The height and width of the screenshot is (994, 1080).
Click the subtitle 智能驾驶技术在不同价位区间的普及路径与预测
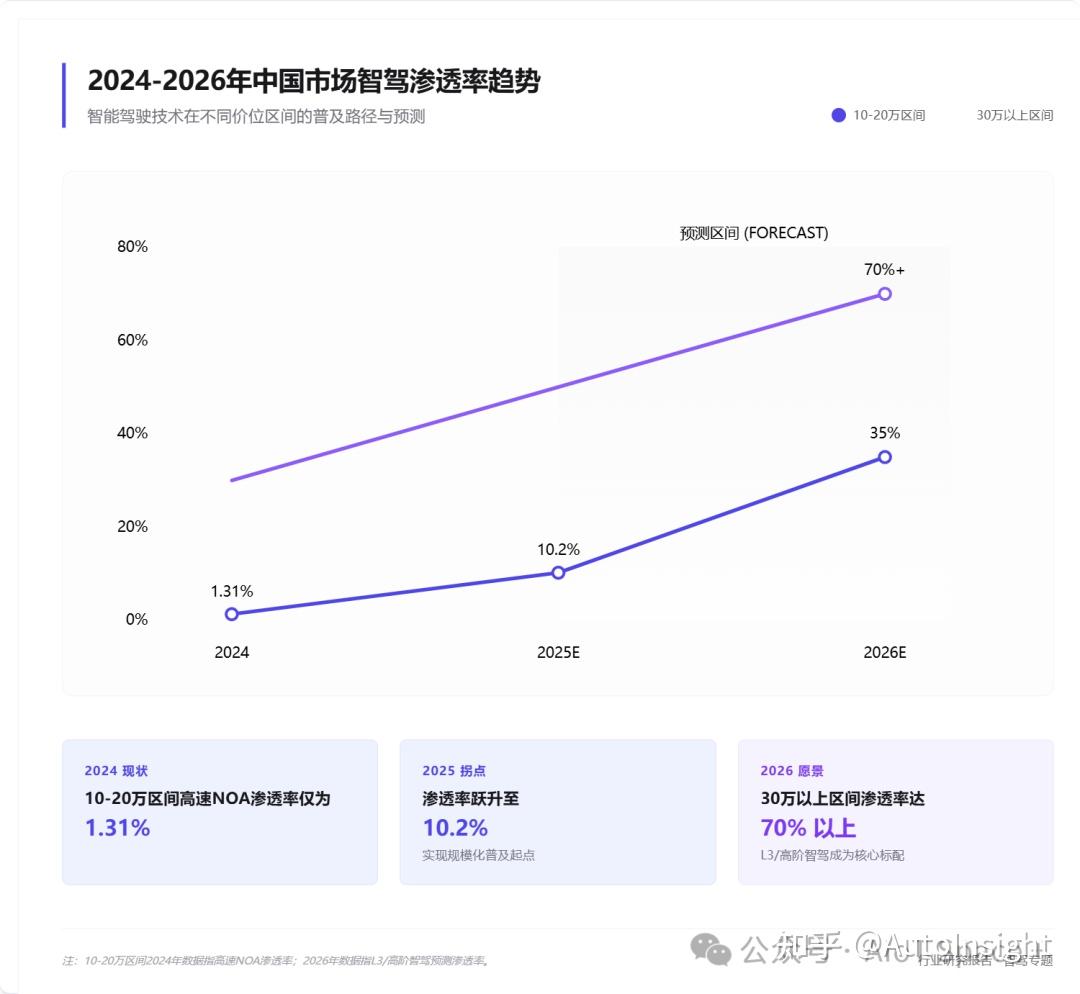pos(256,116)
